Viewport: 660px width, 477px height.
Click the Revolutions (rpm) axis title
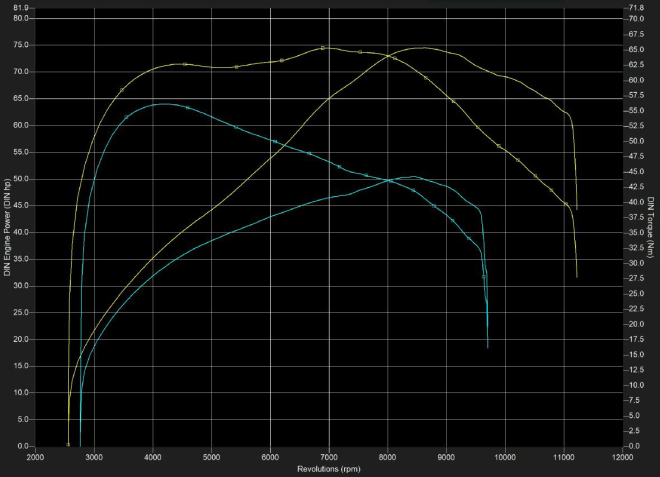pyautogui.click(x=329, y=468)
